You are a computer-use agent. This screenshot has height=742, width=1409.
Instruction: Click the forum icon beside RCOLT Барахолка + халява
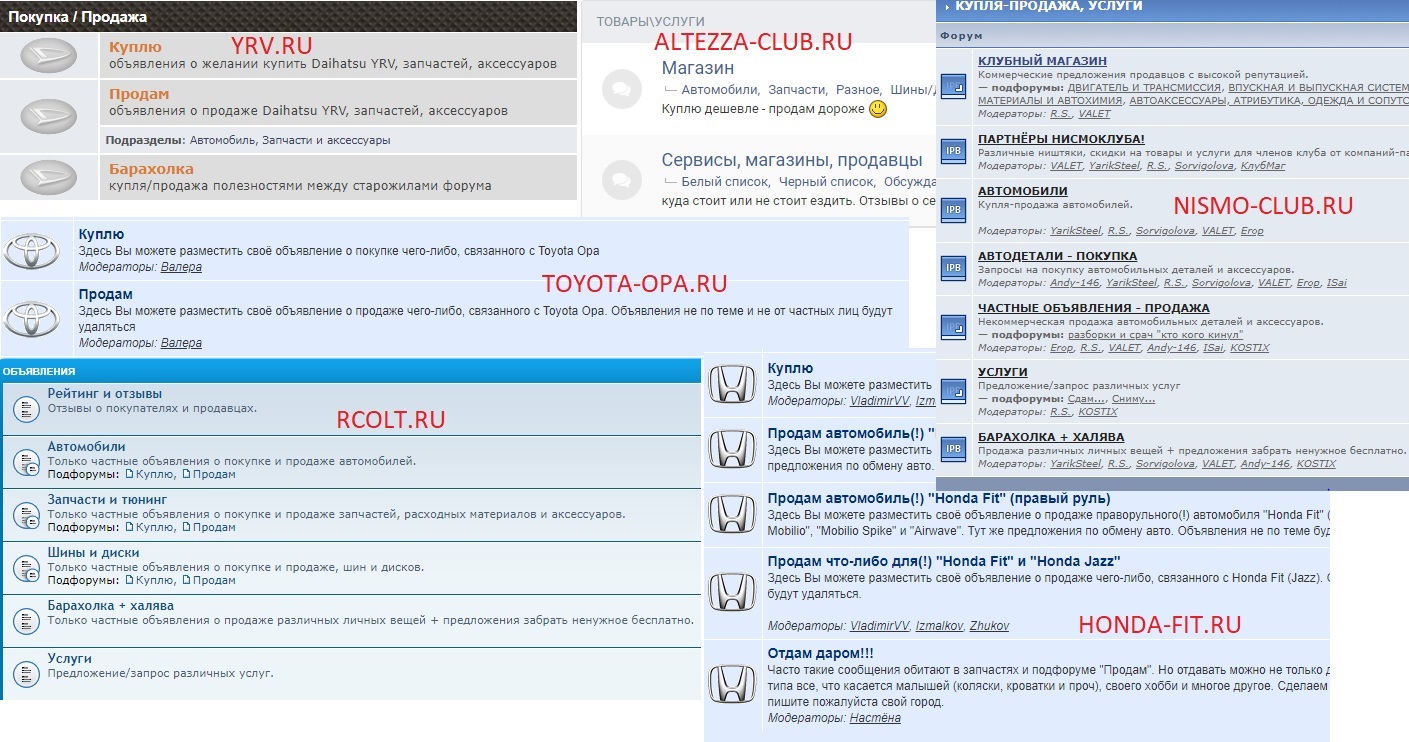25,621
